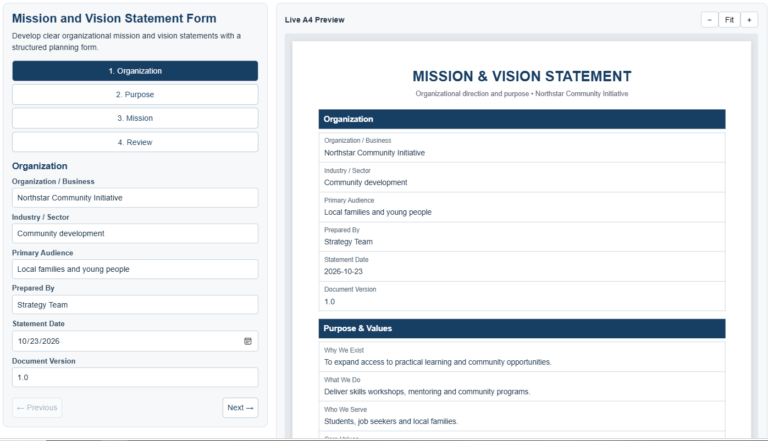Screen dimensions: 768x441
Task: Click the preview's Organization section header
Action: [522, 119]
